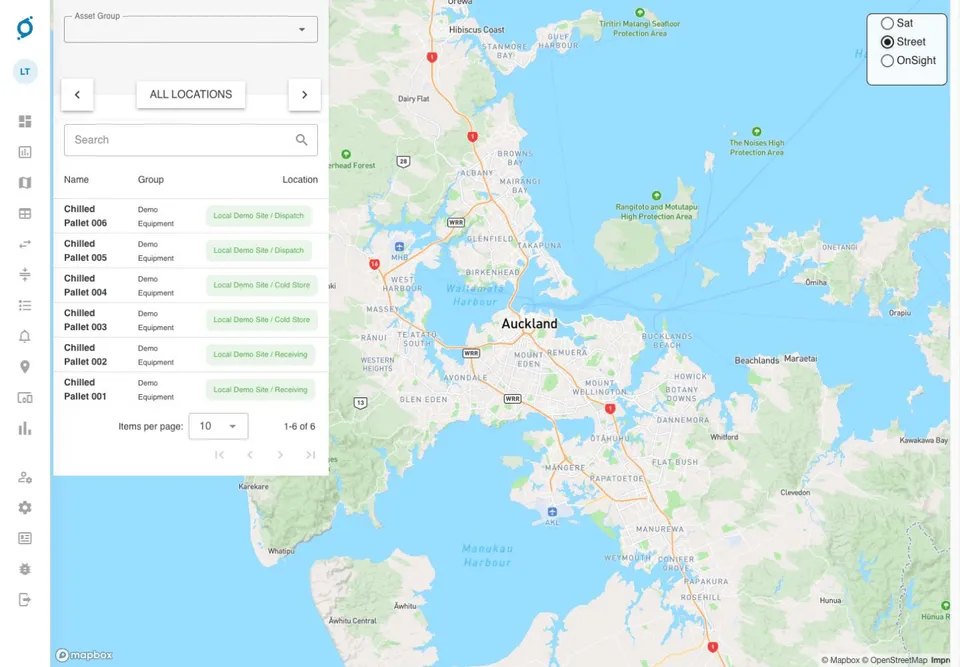Open the notifications bell icon
Image resolution: width=960 pixels, height=667 pixels.
click(x=25, y=336)
